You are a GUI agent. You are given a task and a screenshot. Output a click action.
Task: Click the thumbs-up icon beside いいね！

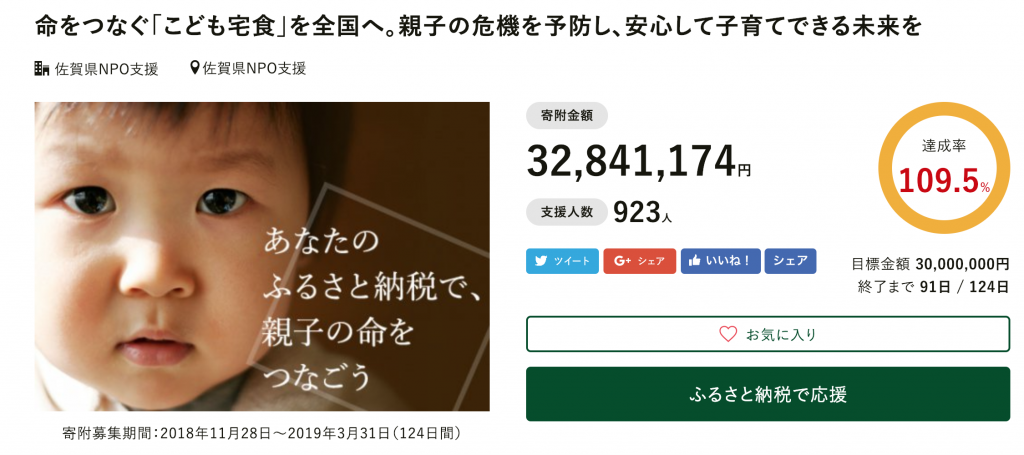(695, 261)
